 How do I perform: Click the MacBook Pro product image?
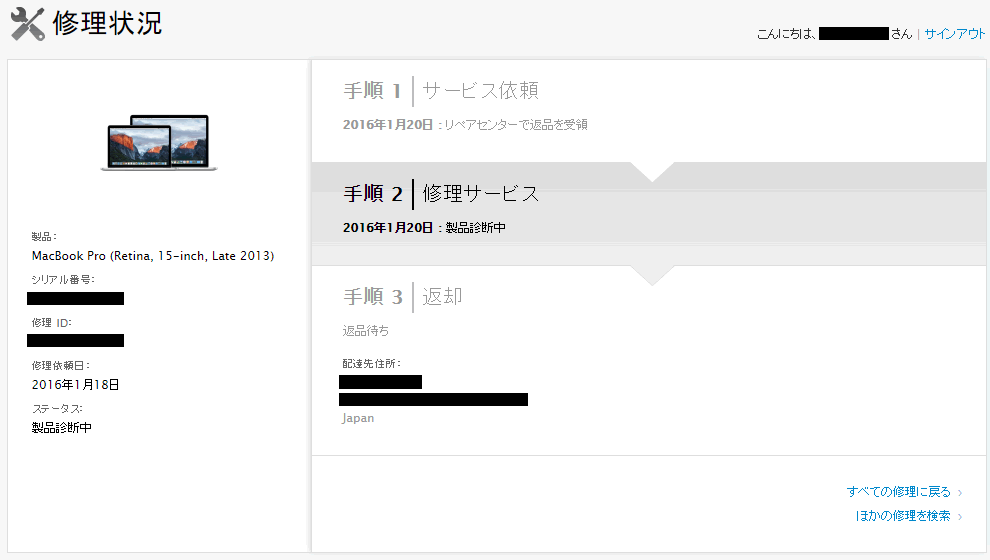[159, 143]
